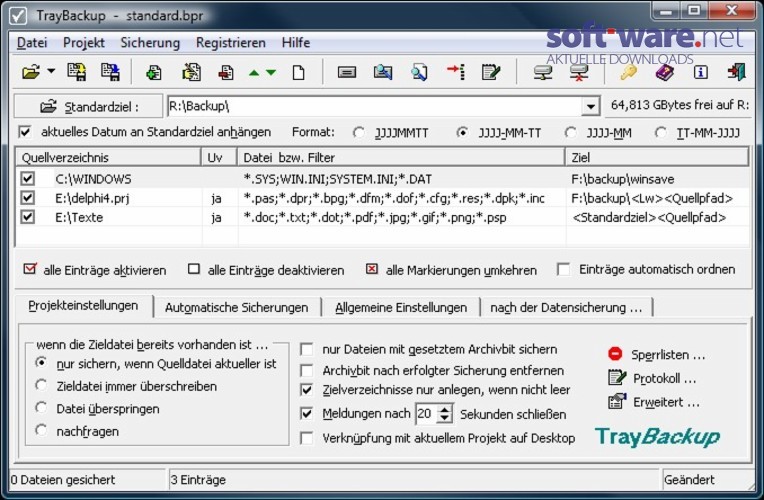This screenshot has height=500, width=764.
Task: Open the Projekt menu
Action: pos(84,43)
